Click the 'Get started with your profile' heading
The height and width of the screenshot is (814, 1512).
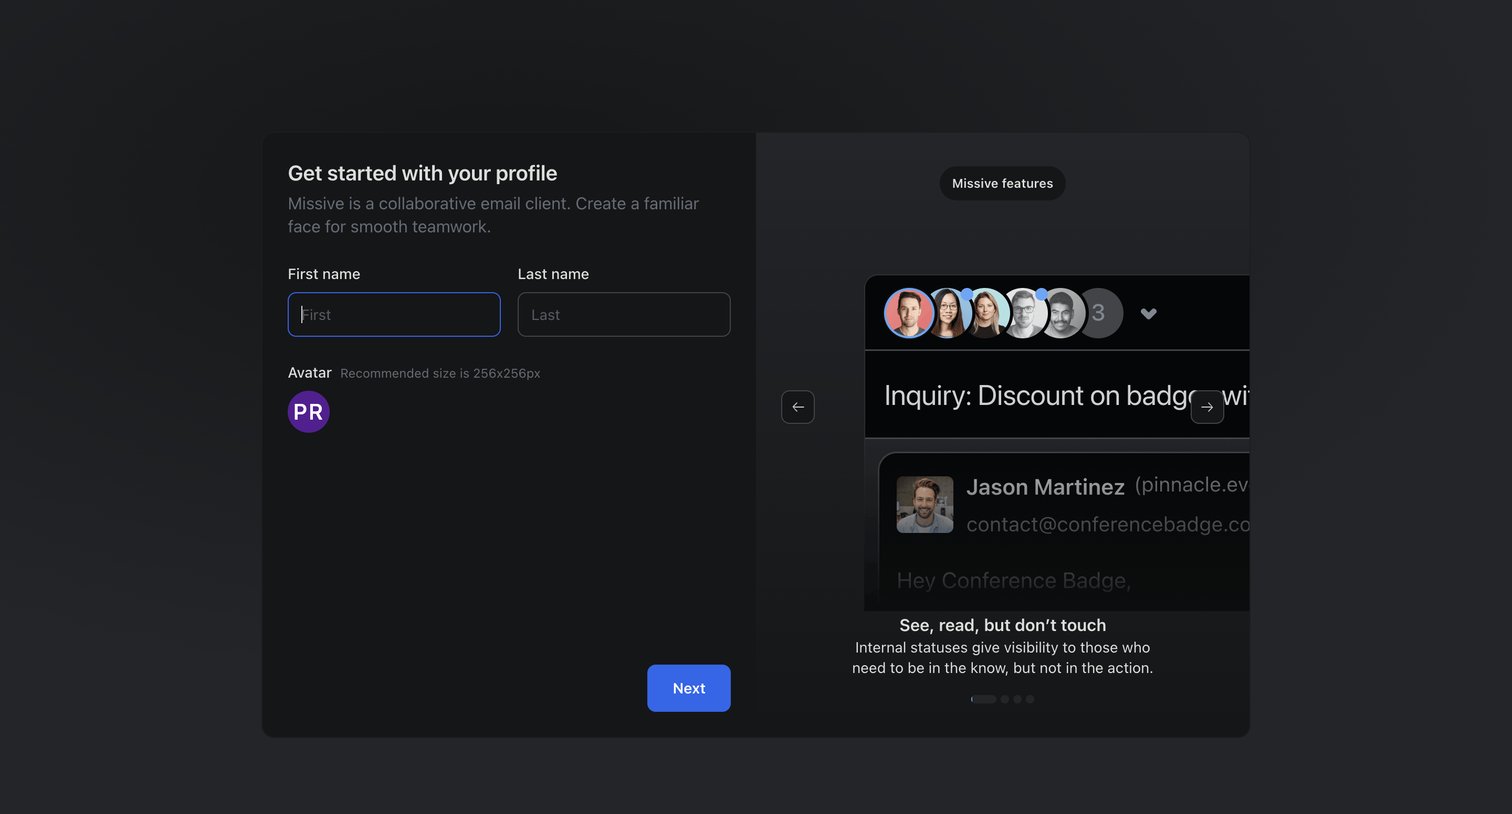[x=423, y=173]
